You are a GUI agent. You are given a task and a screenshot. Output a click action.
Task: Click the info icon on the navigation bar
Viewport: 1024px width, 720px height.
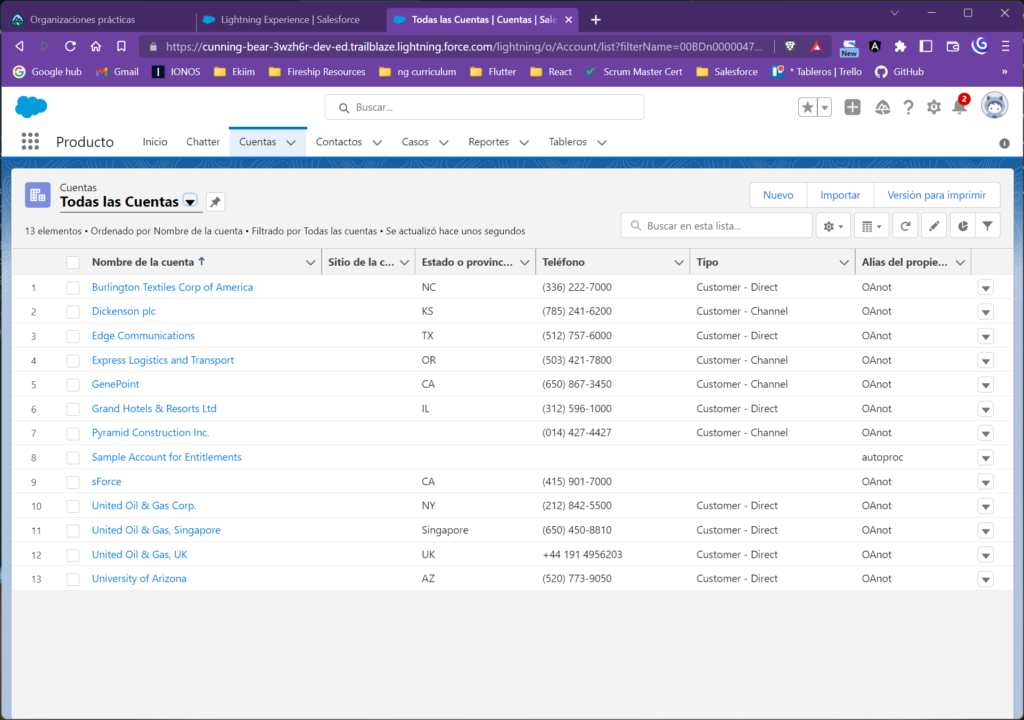pos(1004,143)
